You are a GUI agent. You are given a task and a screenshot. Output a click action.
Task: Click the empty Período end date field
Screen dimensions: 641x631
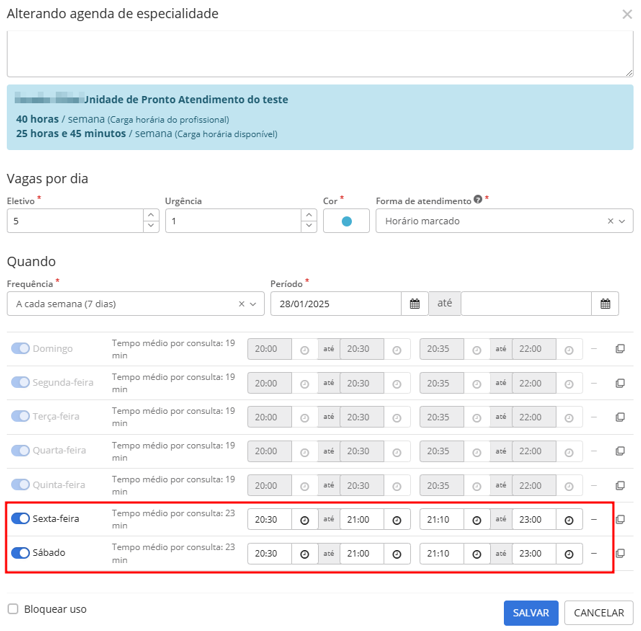point(526,304)
